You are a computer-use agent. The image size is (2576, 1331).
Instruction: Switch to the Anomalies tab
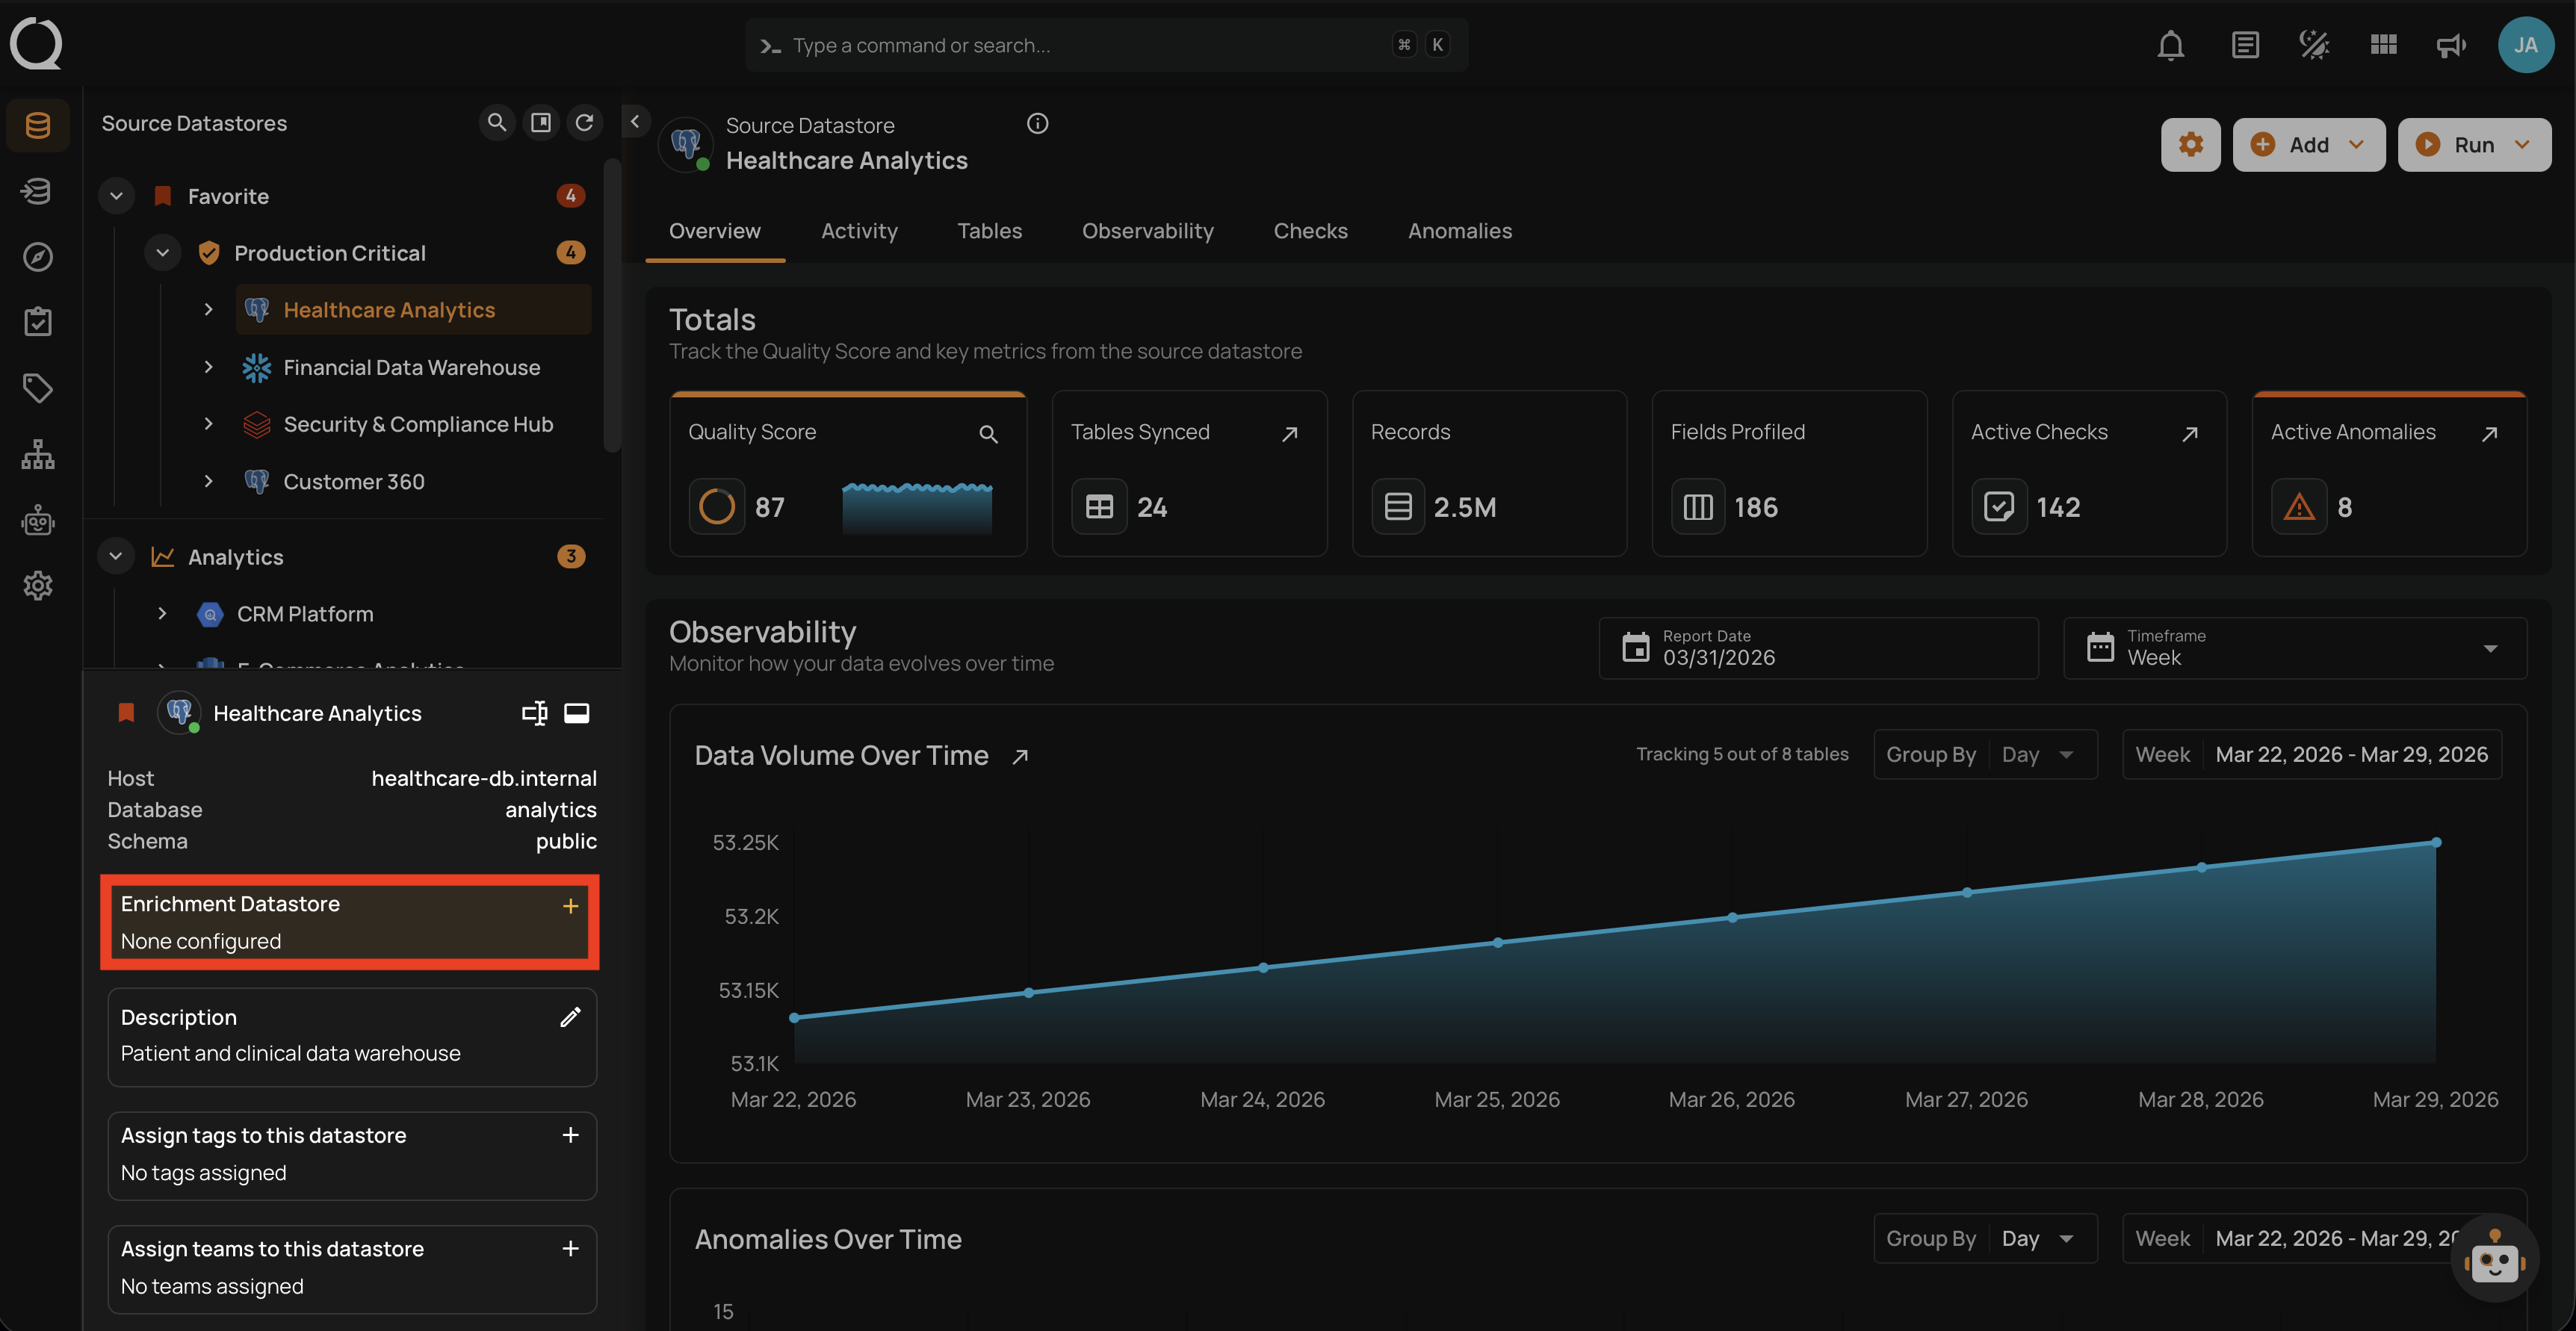[1459, 231]
